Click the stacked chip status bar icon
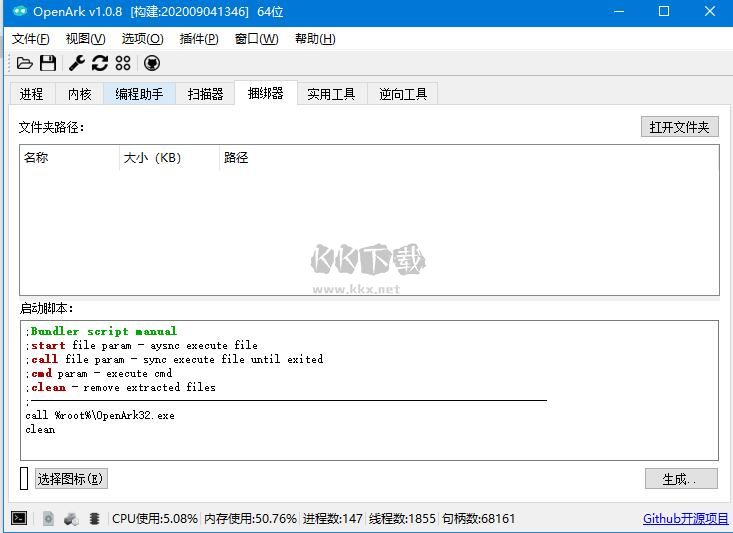Image resolution: width=733 pixels, height=533 pixels. pyautogui.click(x=94, y=519)
